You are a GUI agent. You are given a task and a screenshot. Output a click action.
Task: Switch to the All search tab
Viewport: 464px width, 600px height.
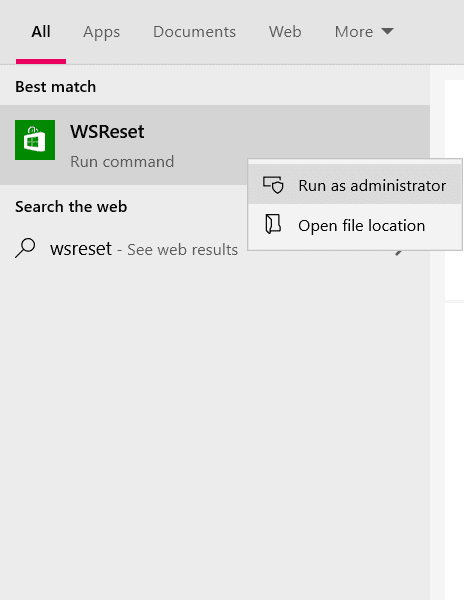[41, 32]
